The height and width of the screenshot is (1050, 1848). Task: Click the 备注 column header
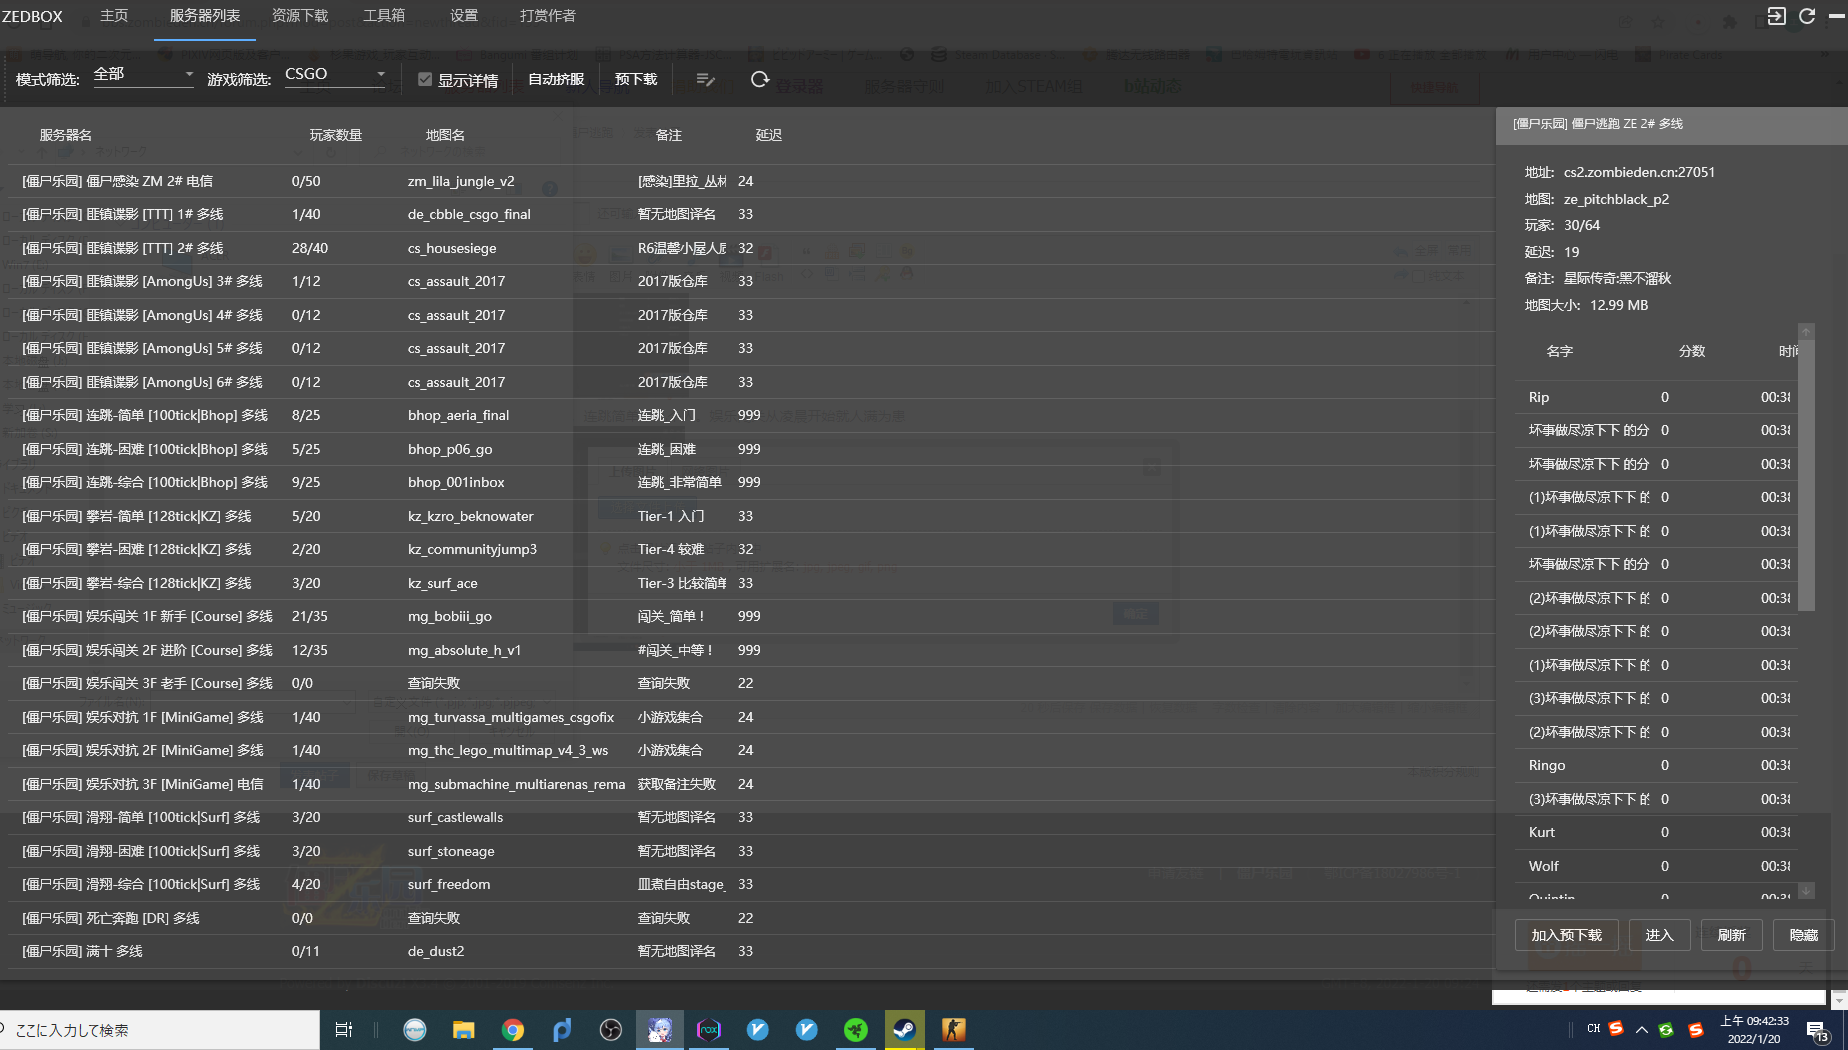coord(669,135)
